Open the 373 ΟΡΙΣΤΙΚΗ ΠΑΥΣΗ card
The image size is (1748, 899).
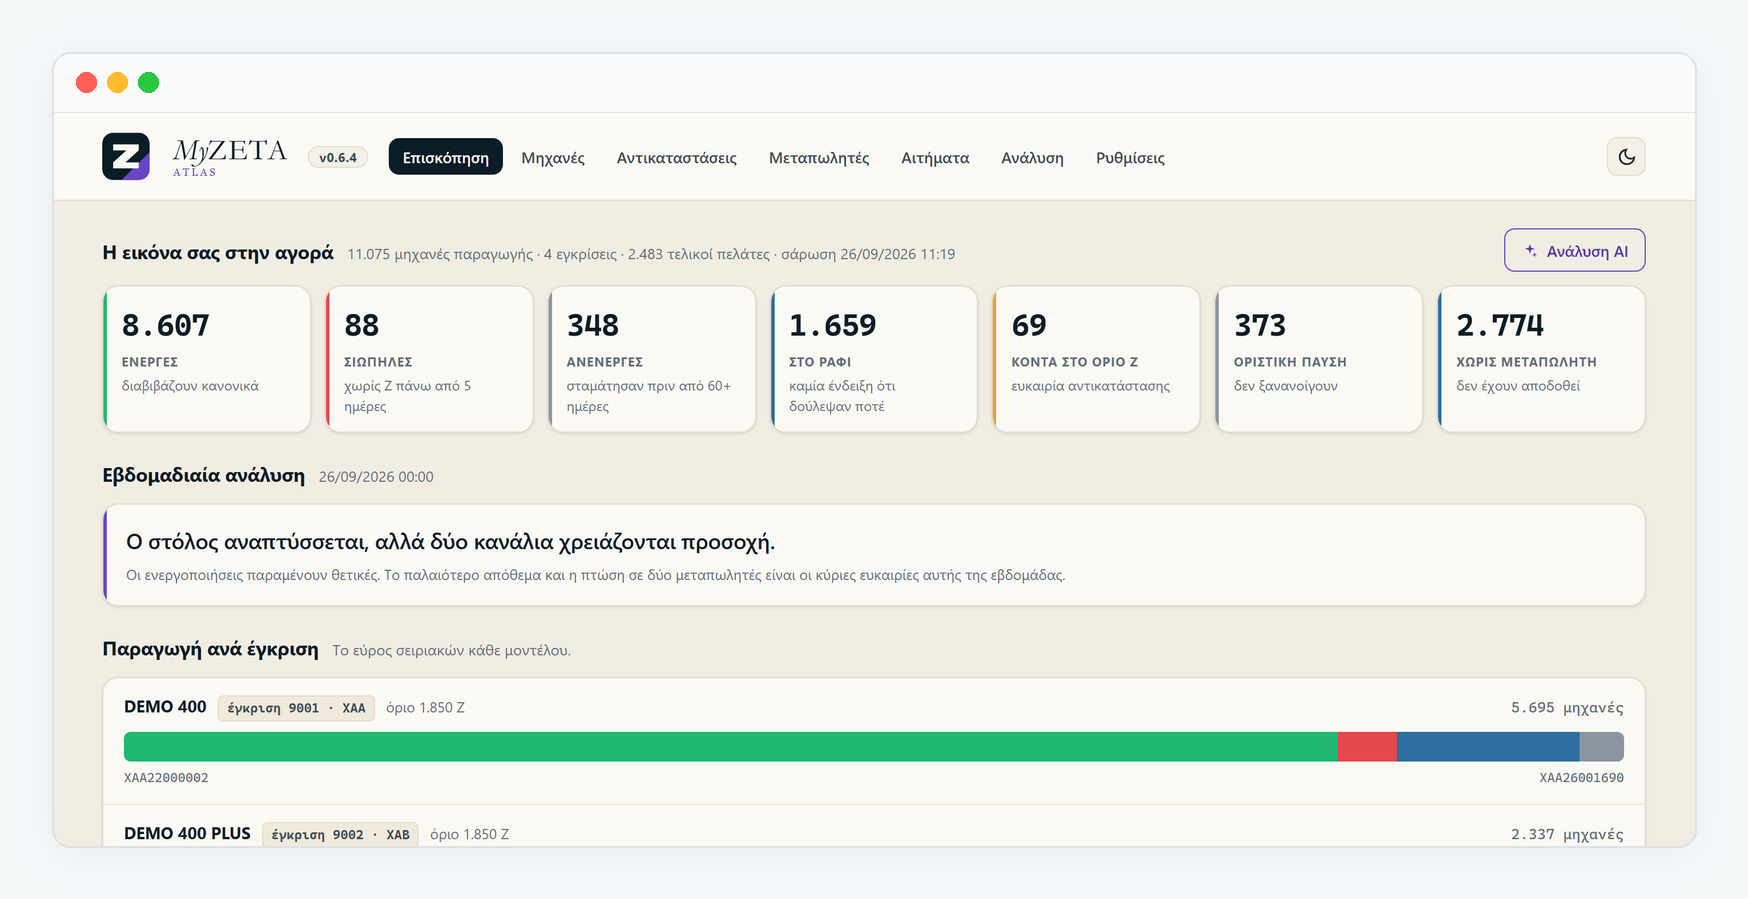coord(1319,360)
